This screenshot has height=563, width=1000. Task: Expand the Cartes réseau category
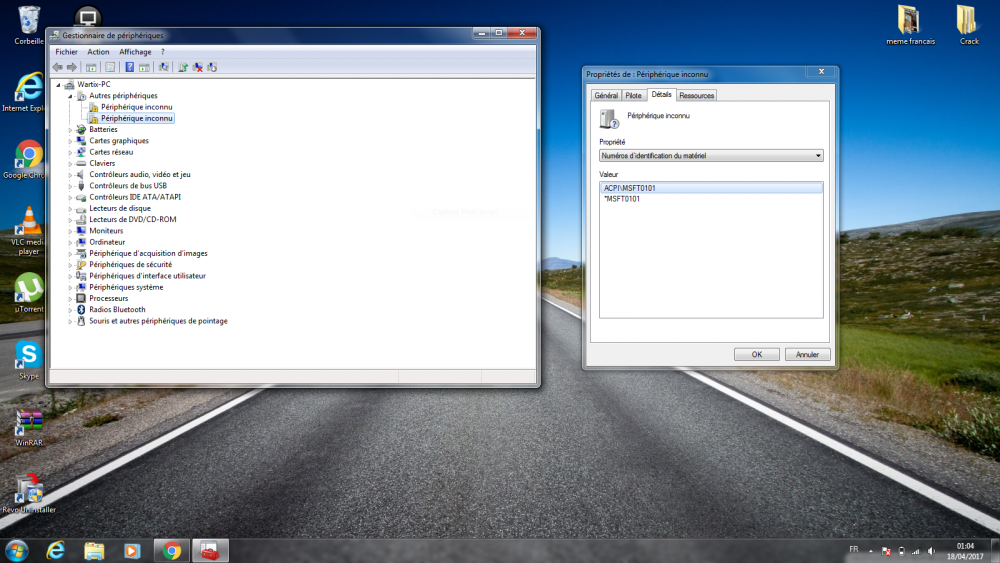(x=70, y=152)
